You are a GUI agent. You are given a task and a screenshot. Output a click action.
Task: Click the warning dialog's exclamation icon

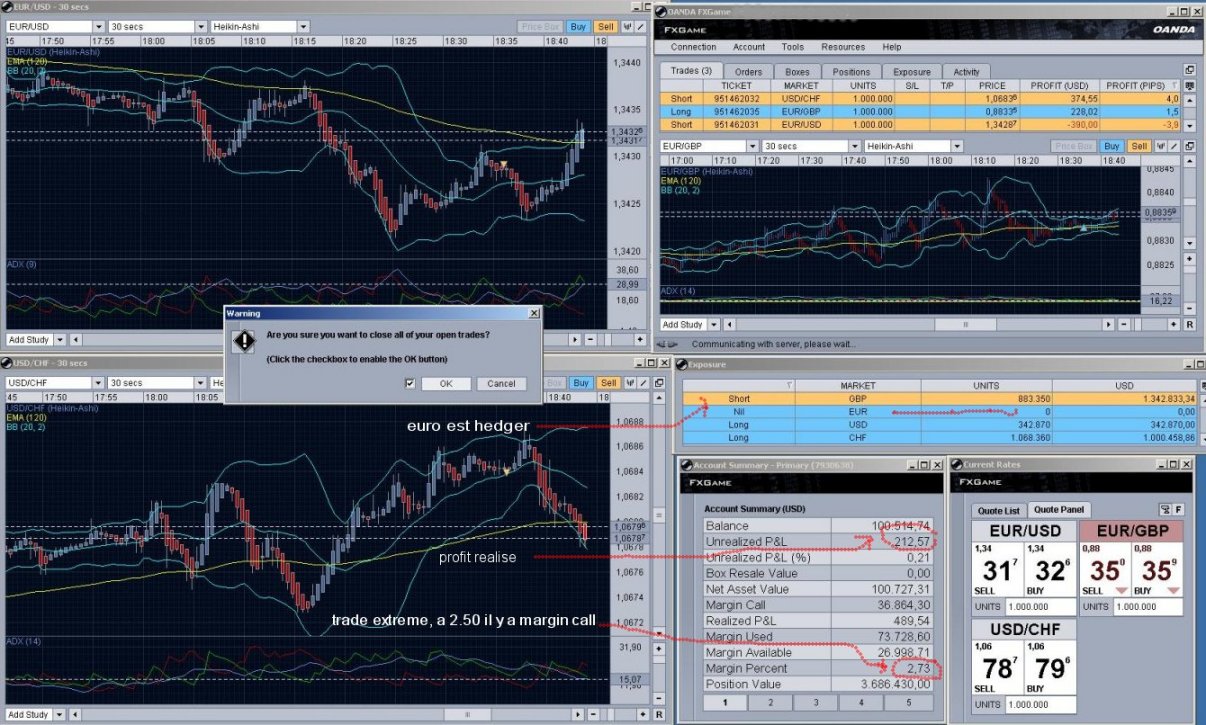[x=244, y=340]
